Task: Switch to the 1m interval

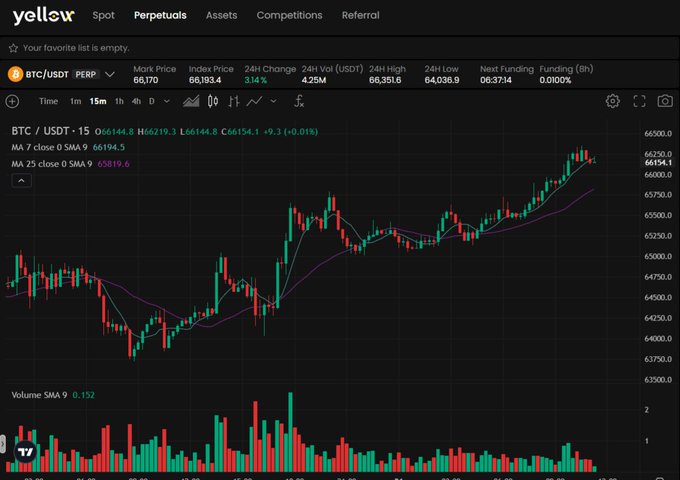Action: point(75,101)
